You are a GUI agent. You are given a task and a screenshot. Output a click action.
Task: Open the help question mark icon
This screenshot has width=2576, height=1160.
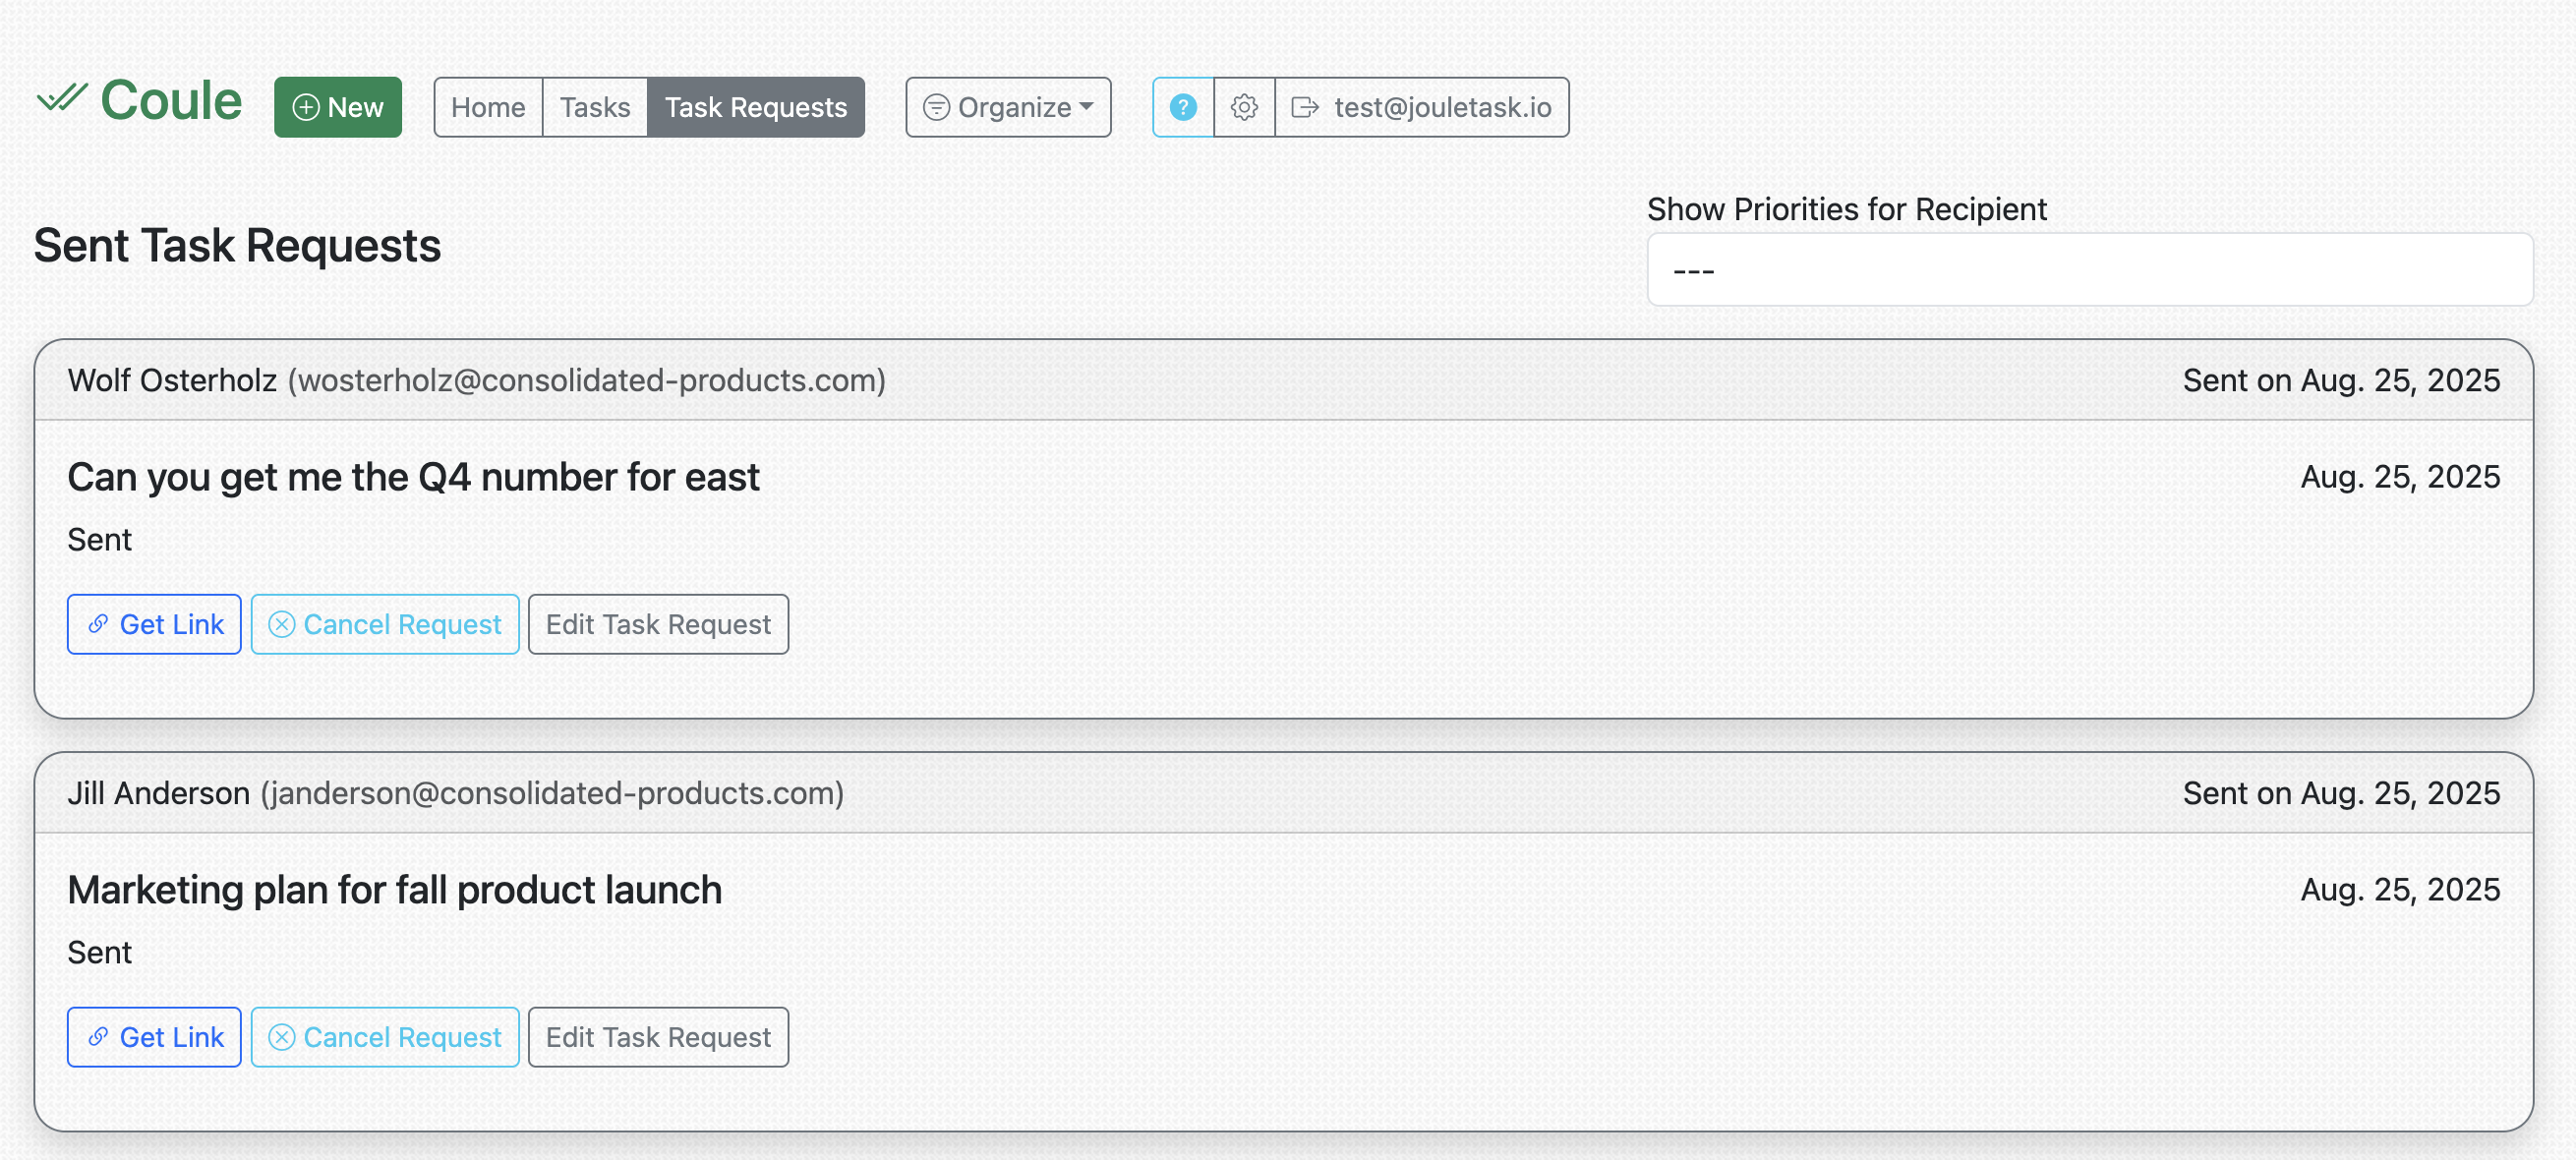[x=1182, y=107]
